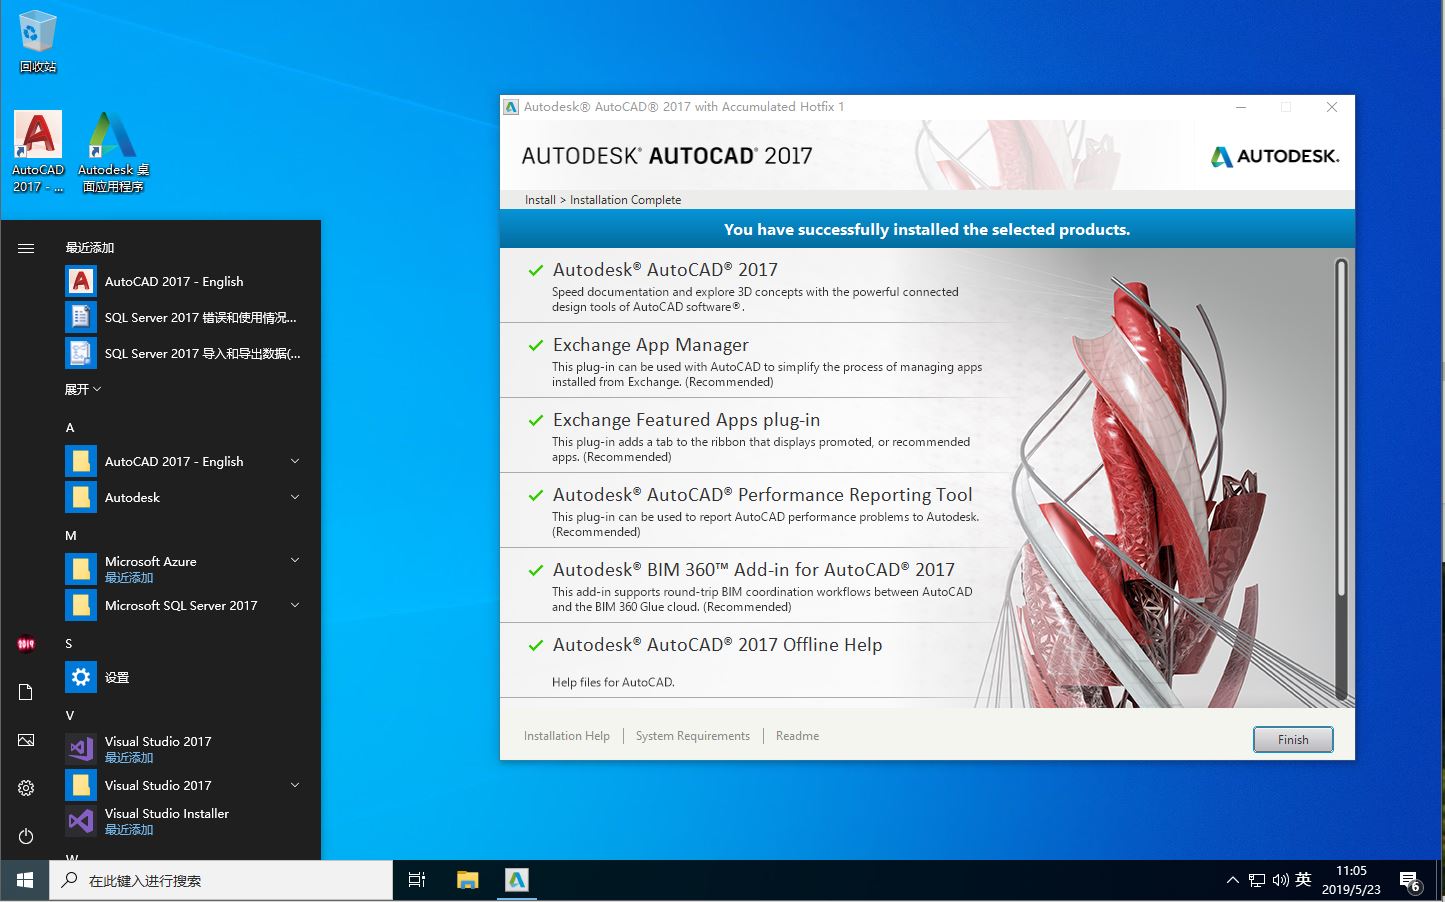1445x902 pixels.
Task: Click the volume speaker tray icon
Action: point(1281,880)
